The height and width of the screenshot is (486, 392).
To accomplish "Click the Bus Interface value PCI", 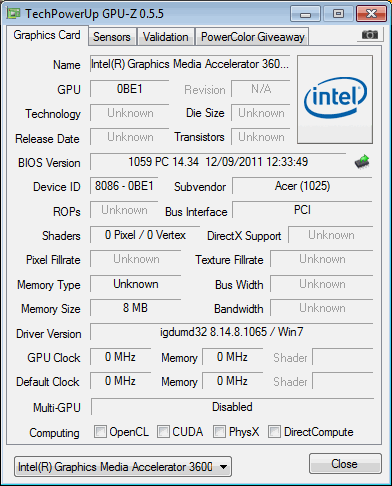I will coord(302,210).
